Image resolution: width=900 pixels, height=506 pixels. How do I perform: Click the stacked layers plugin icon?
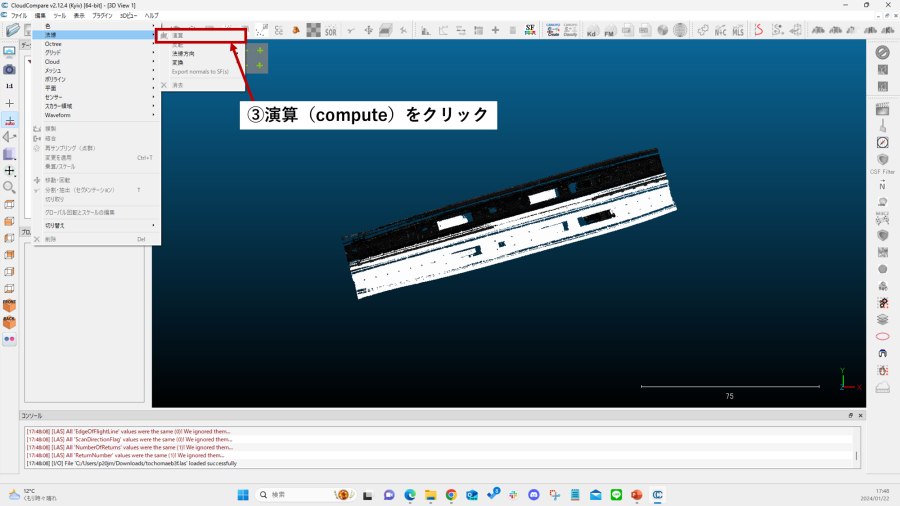point(882,319)
